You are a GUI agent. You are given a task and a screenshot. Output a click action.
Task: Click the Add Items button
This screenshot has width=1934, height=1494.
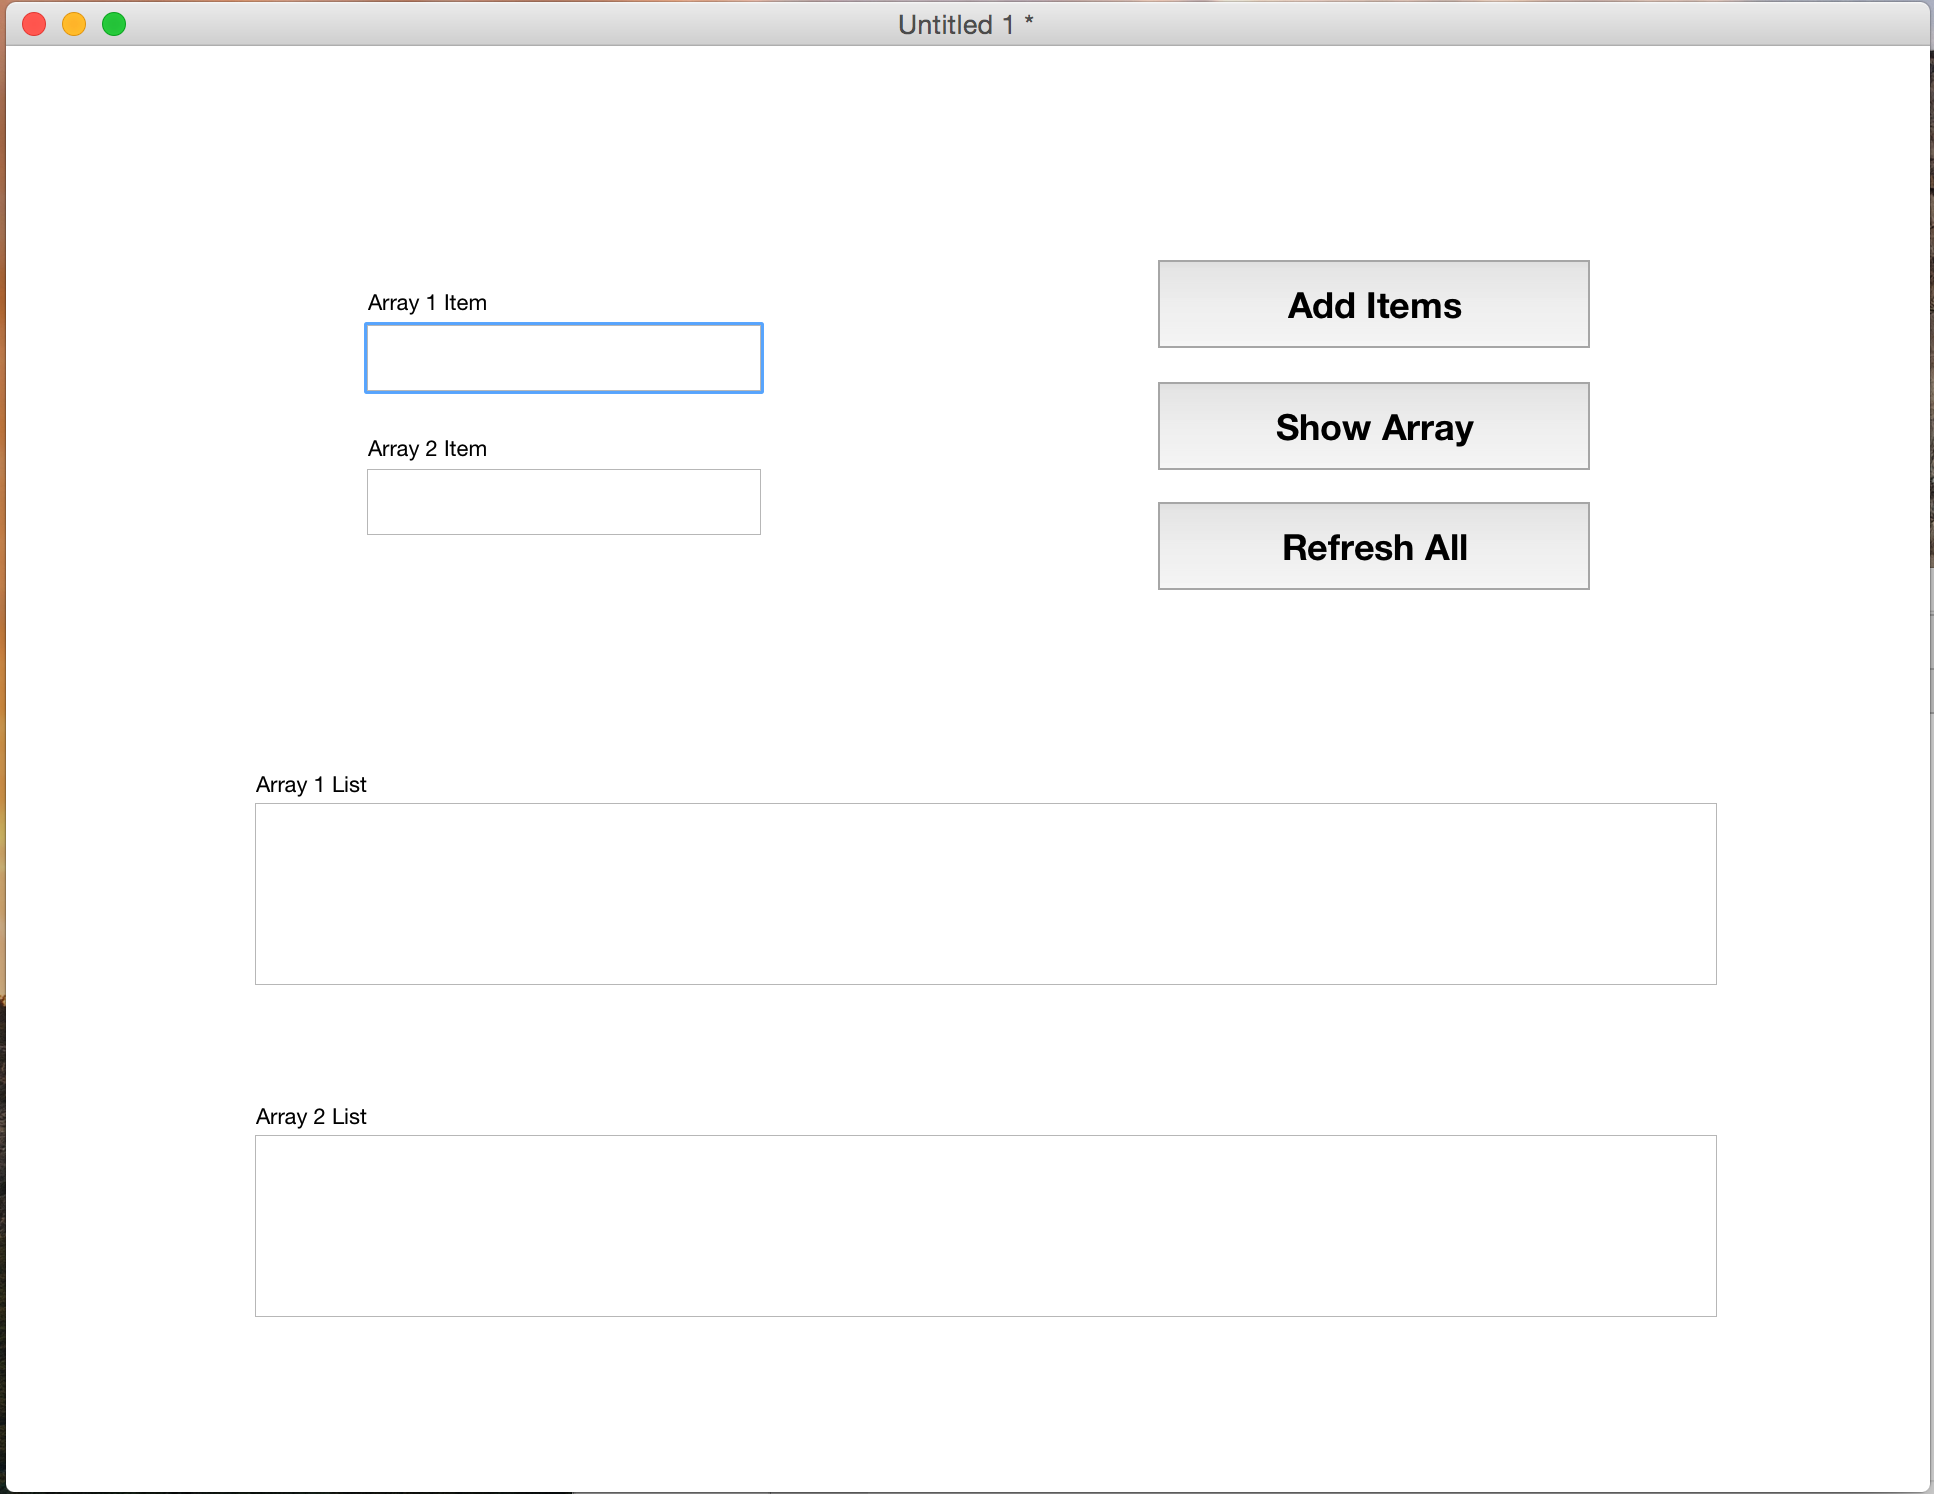coord(1373,305)
